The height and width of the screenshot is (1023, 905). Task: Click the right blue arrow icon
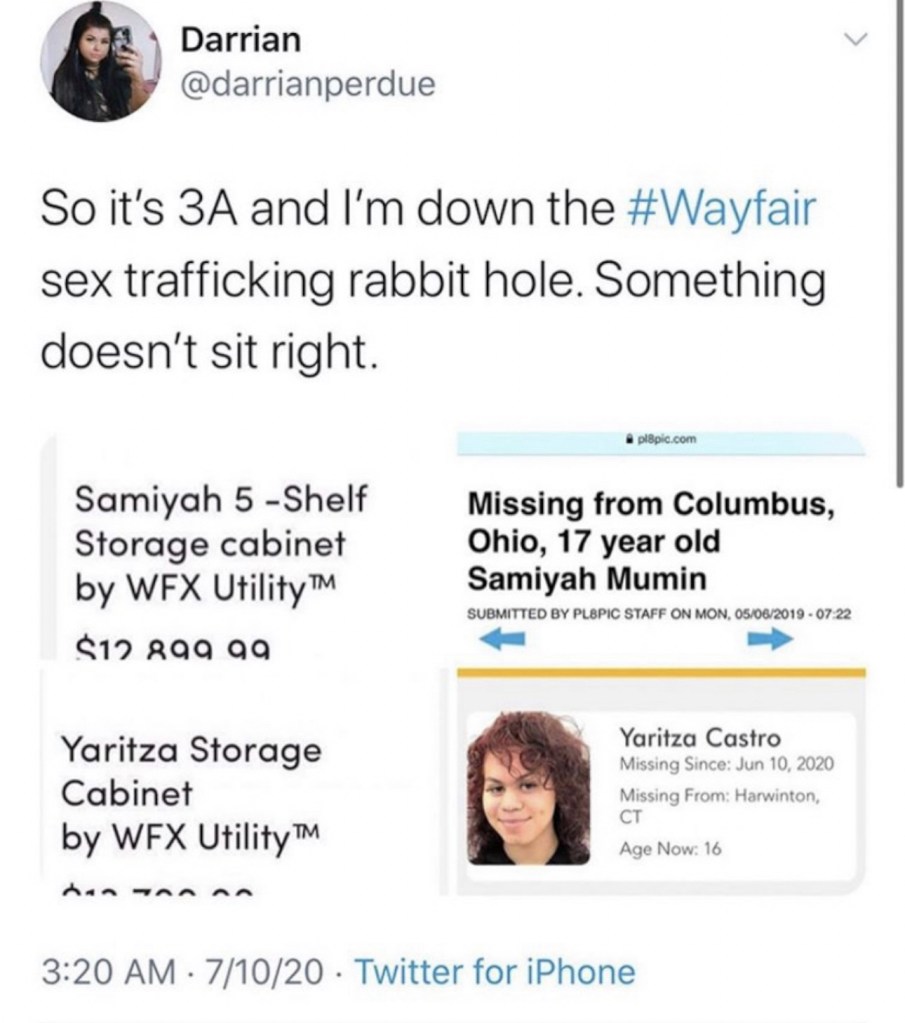(x=771, y=639)
